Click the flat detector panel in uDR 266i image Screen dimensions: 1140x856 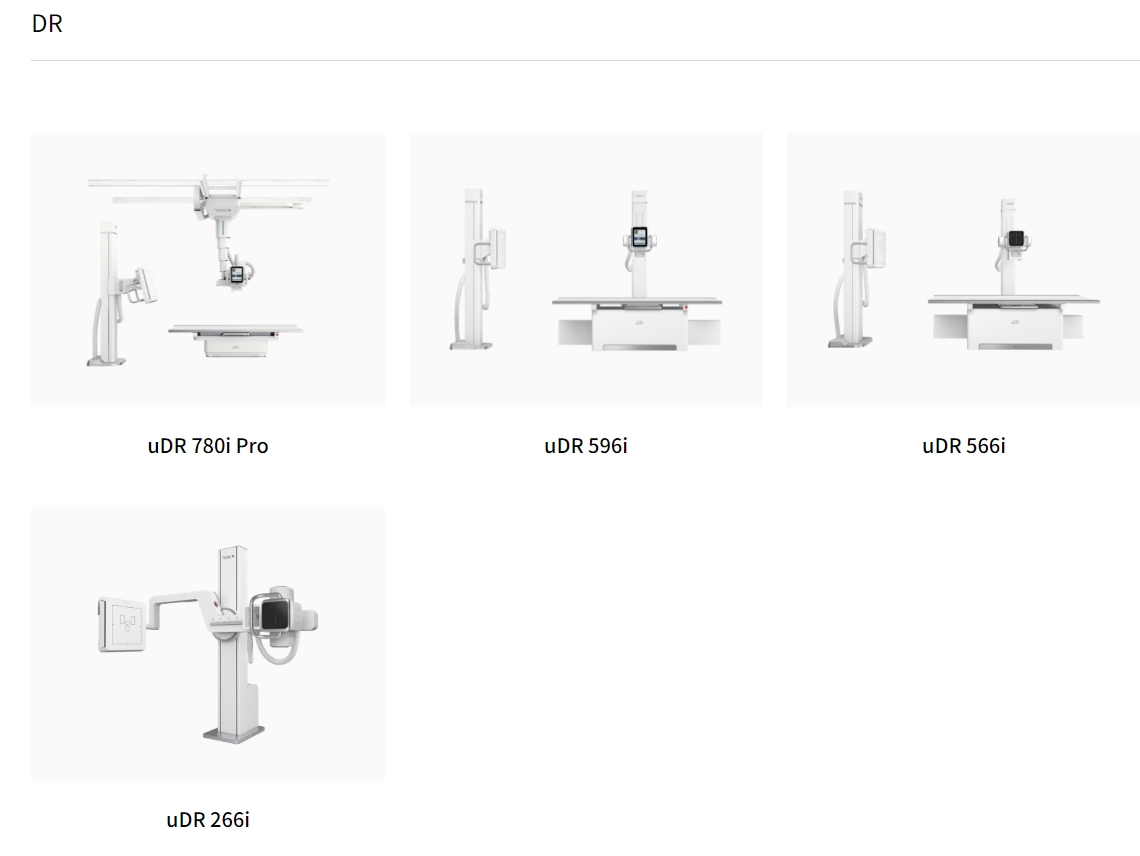[123, 625]
